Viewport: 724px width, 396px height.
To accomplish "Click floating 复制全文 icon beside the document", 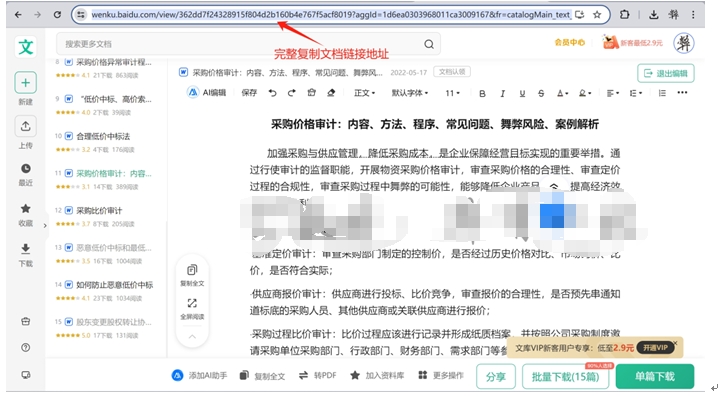I will (x=192, y=276).
